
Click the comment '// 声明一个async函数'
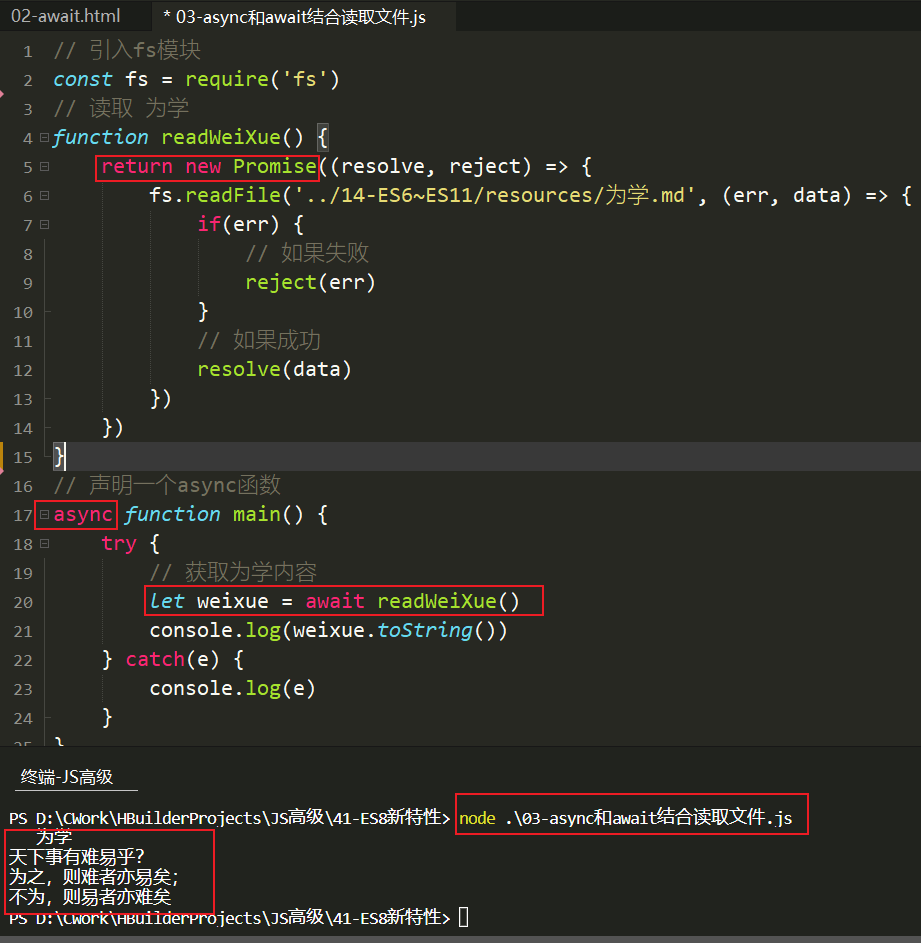pos(167,485)
